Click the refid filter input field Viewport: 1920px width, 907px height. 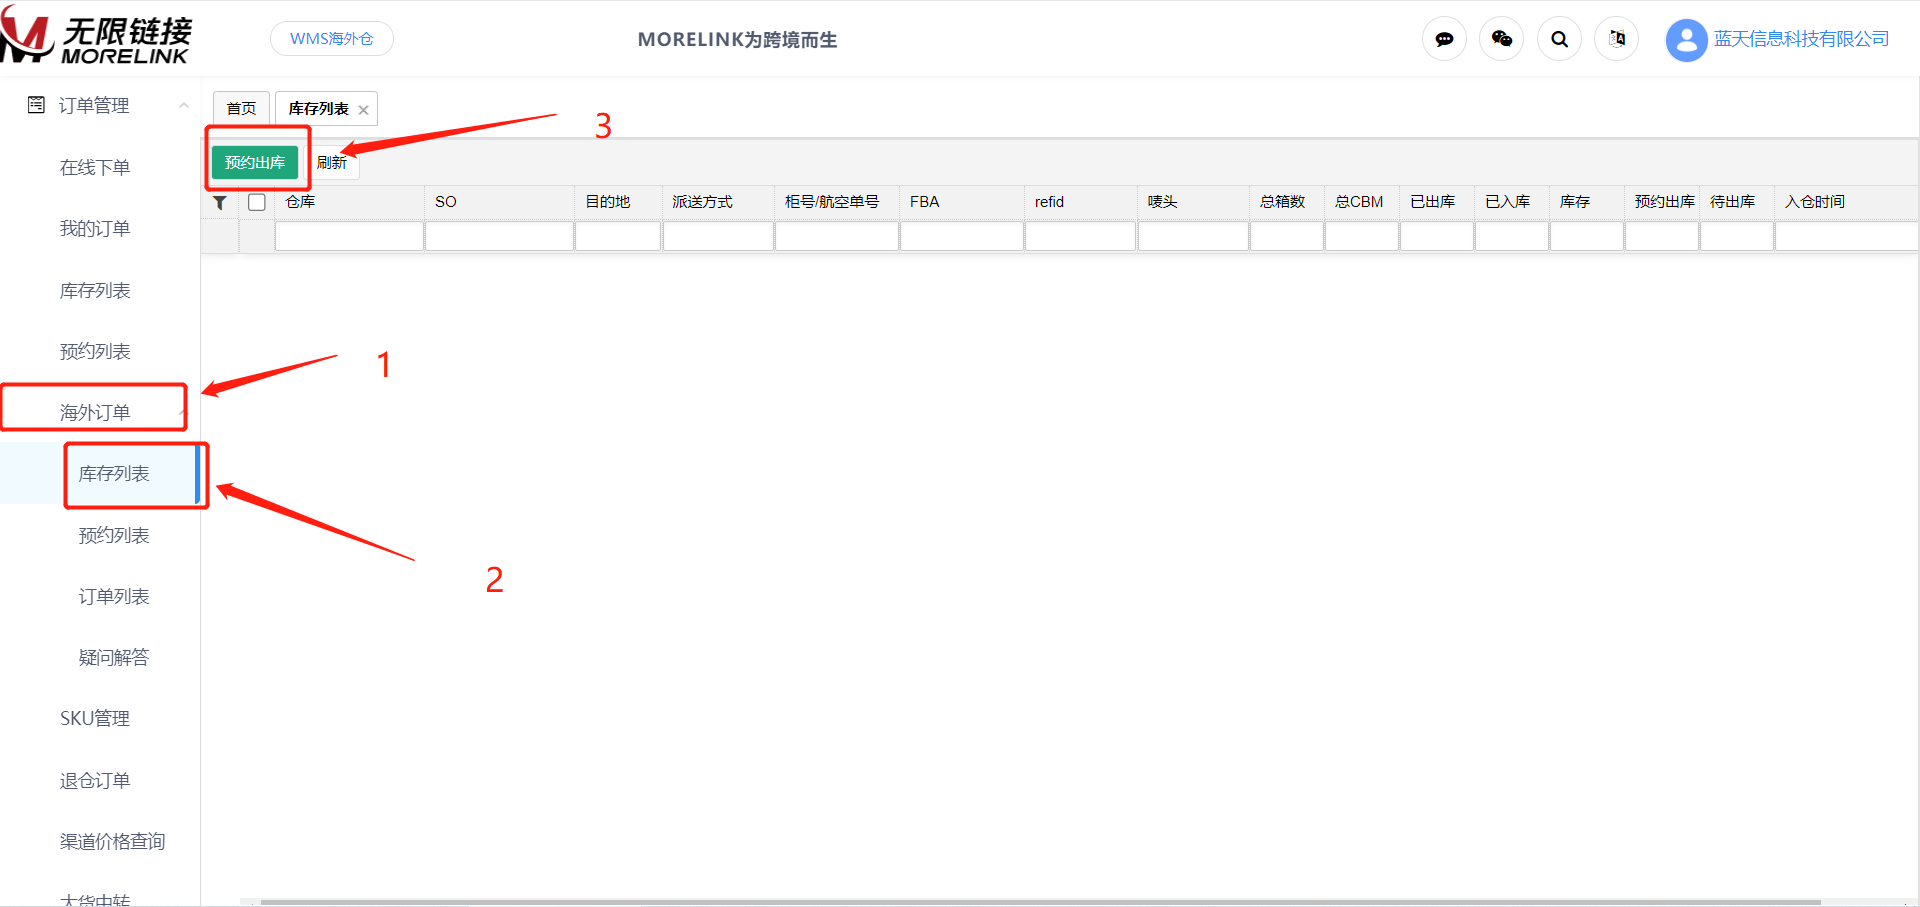point(1081,236)
